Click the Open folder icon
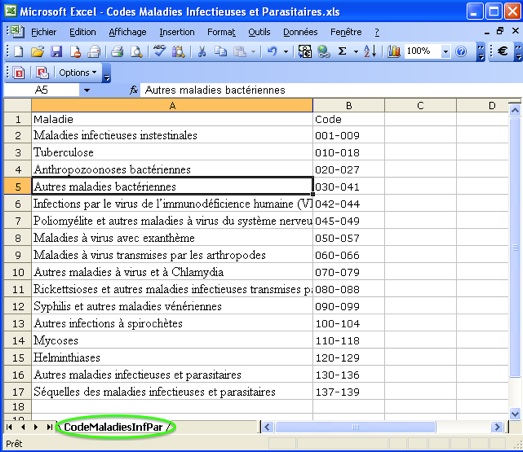This screenshot has height=452, width=523. (37, 52)
